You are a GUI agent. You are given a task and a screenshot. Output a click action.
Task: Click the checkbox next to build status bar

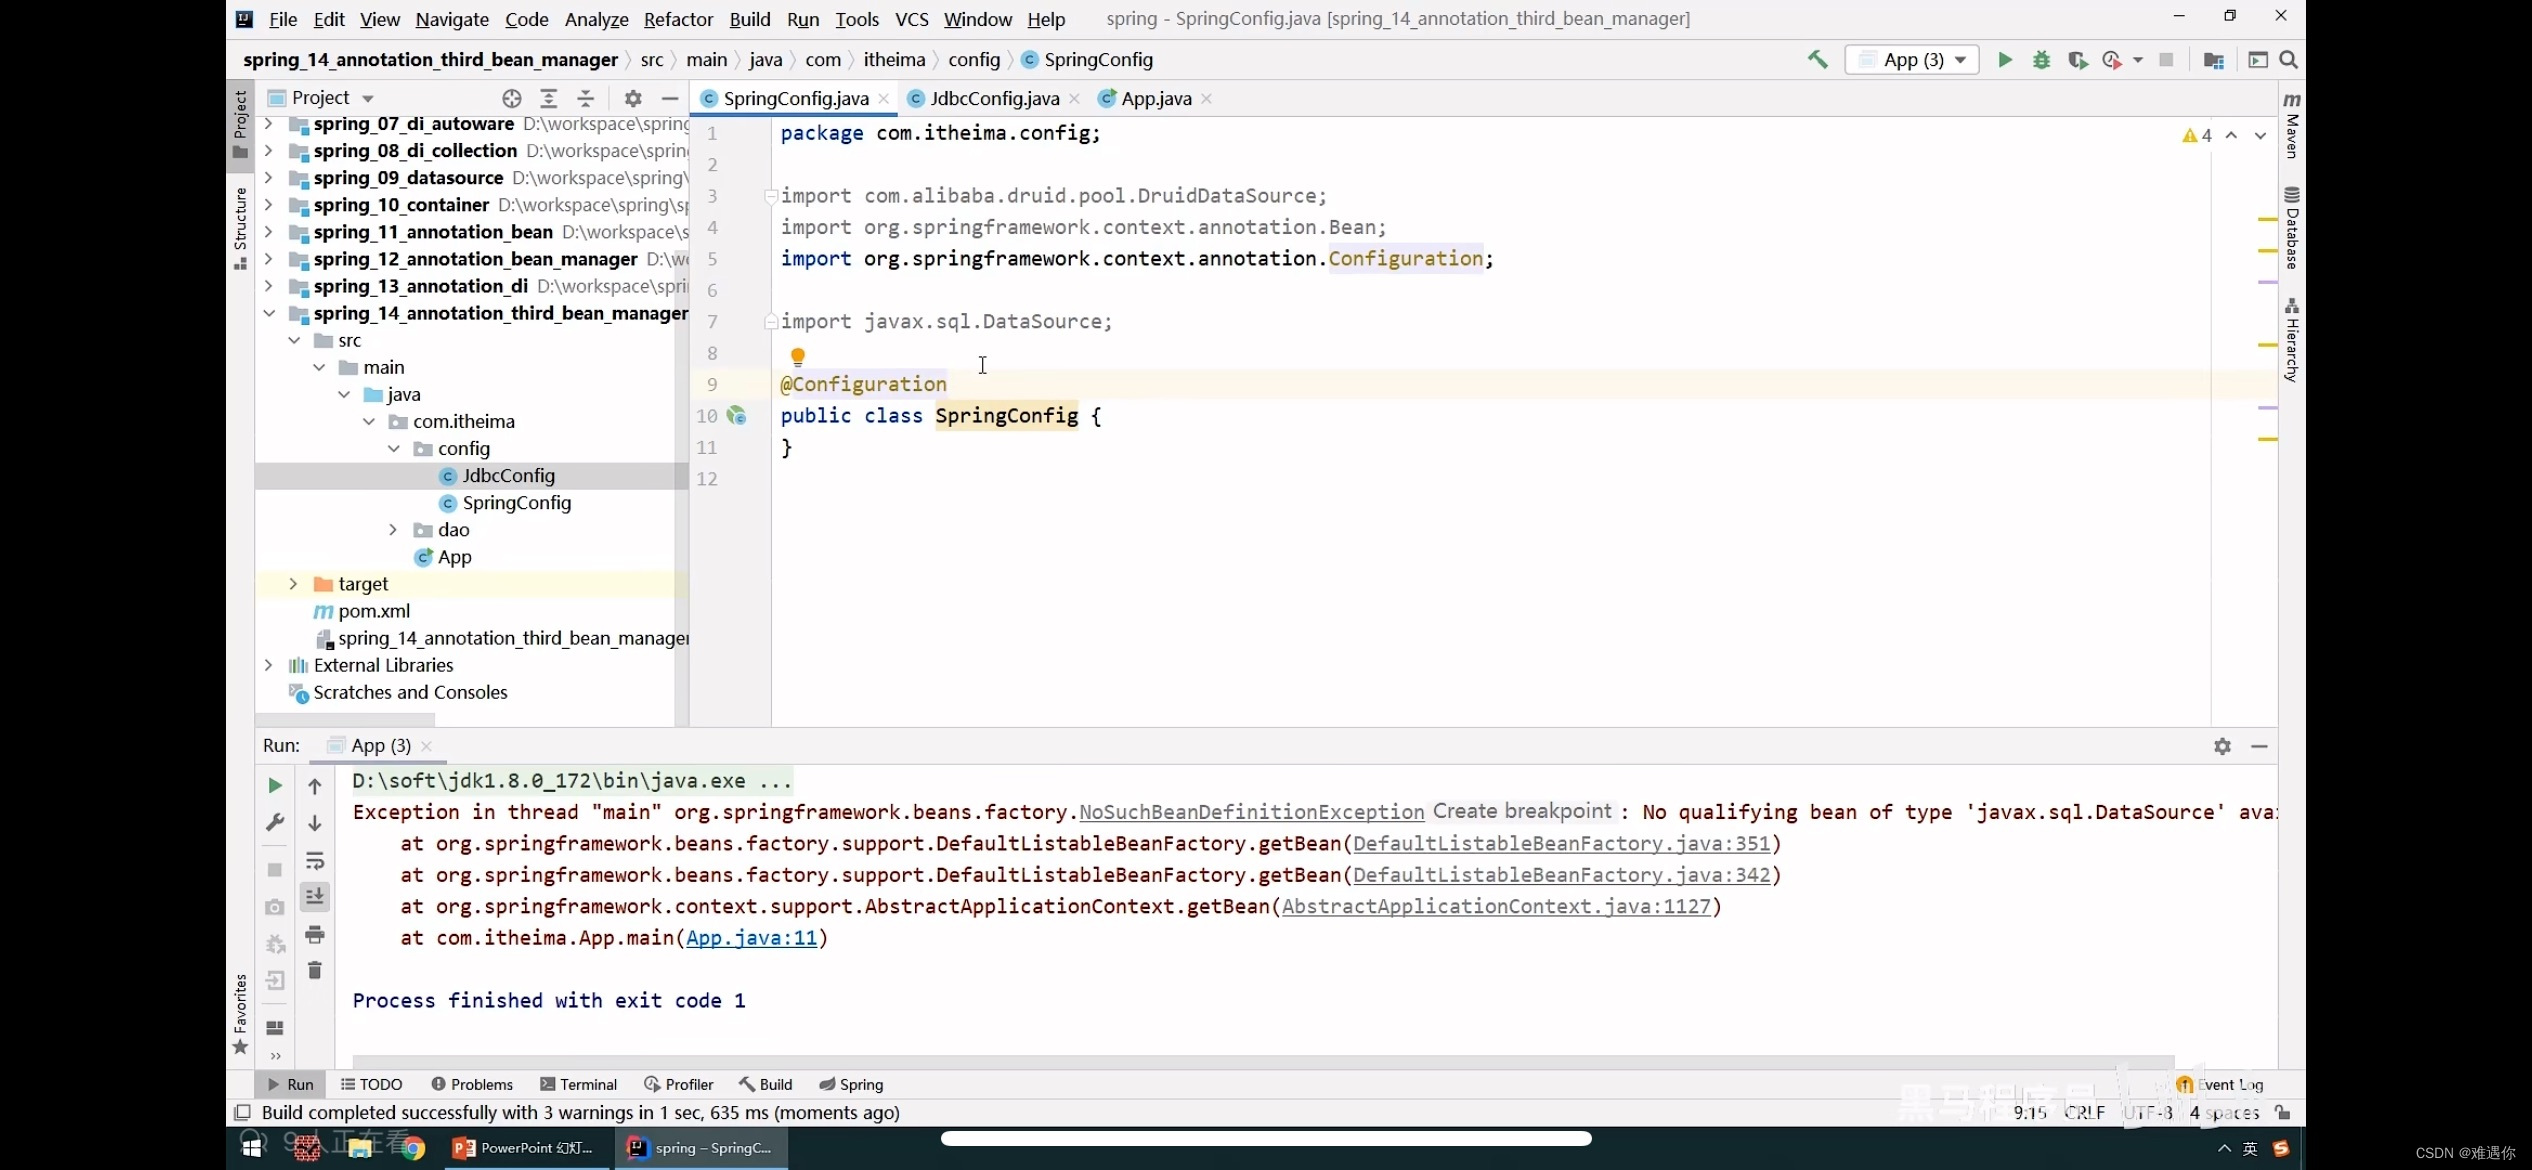tap(244, 1112)
